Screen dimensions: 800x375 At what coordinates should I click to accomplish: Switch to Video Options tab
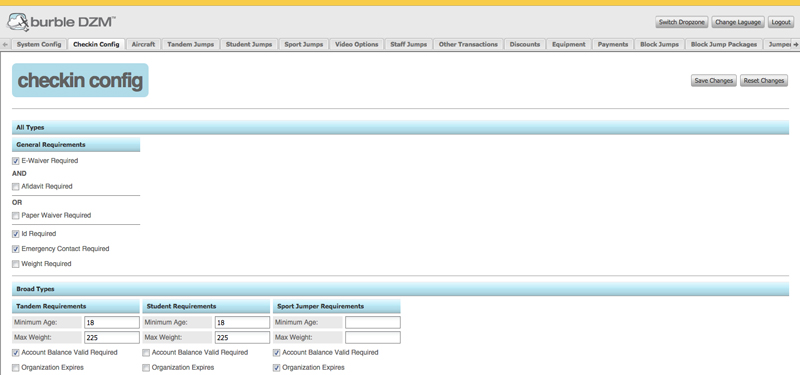coord(357,44)
